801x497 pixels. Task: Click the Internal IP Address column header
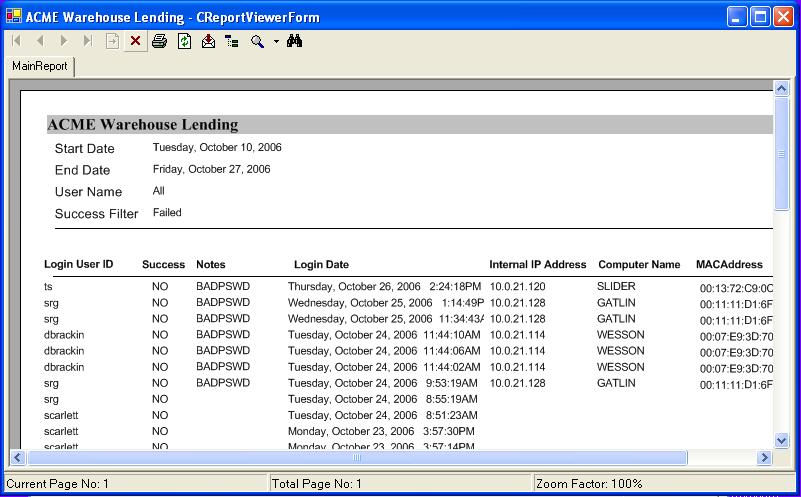[537, 265]
